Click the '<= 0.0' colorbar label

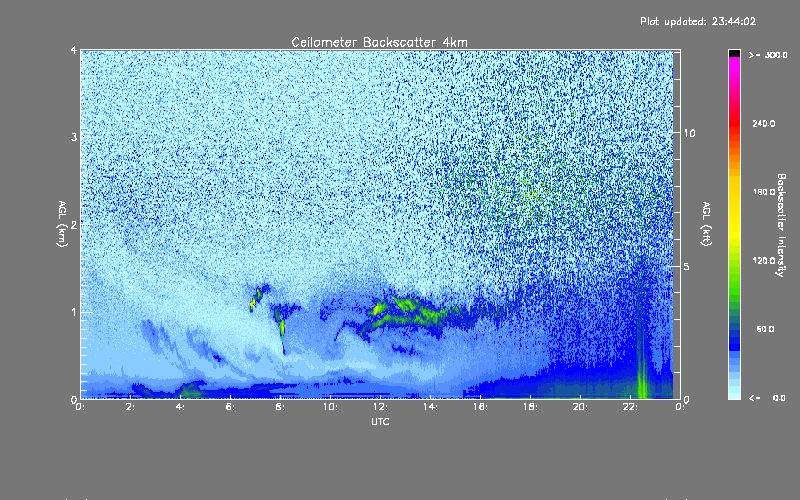[x=768, y=397]
